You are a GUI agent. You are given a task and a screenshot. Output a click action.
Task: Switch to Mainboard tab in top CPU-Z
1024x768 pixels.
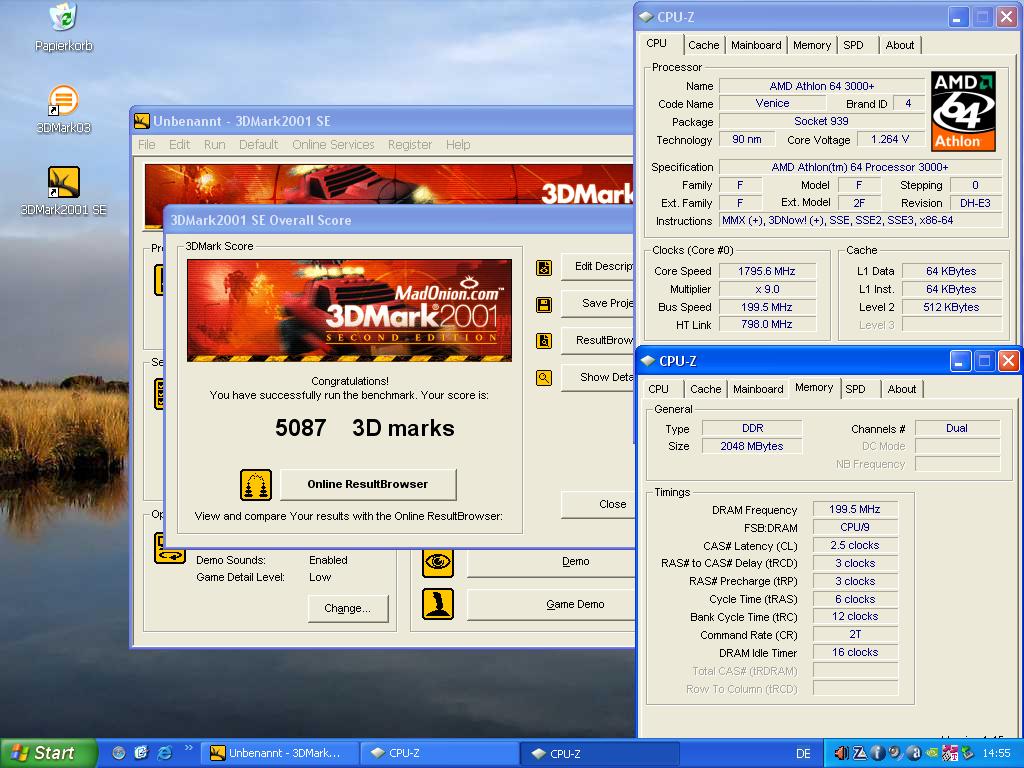tap(756, 45)
